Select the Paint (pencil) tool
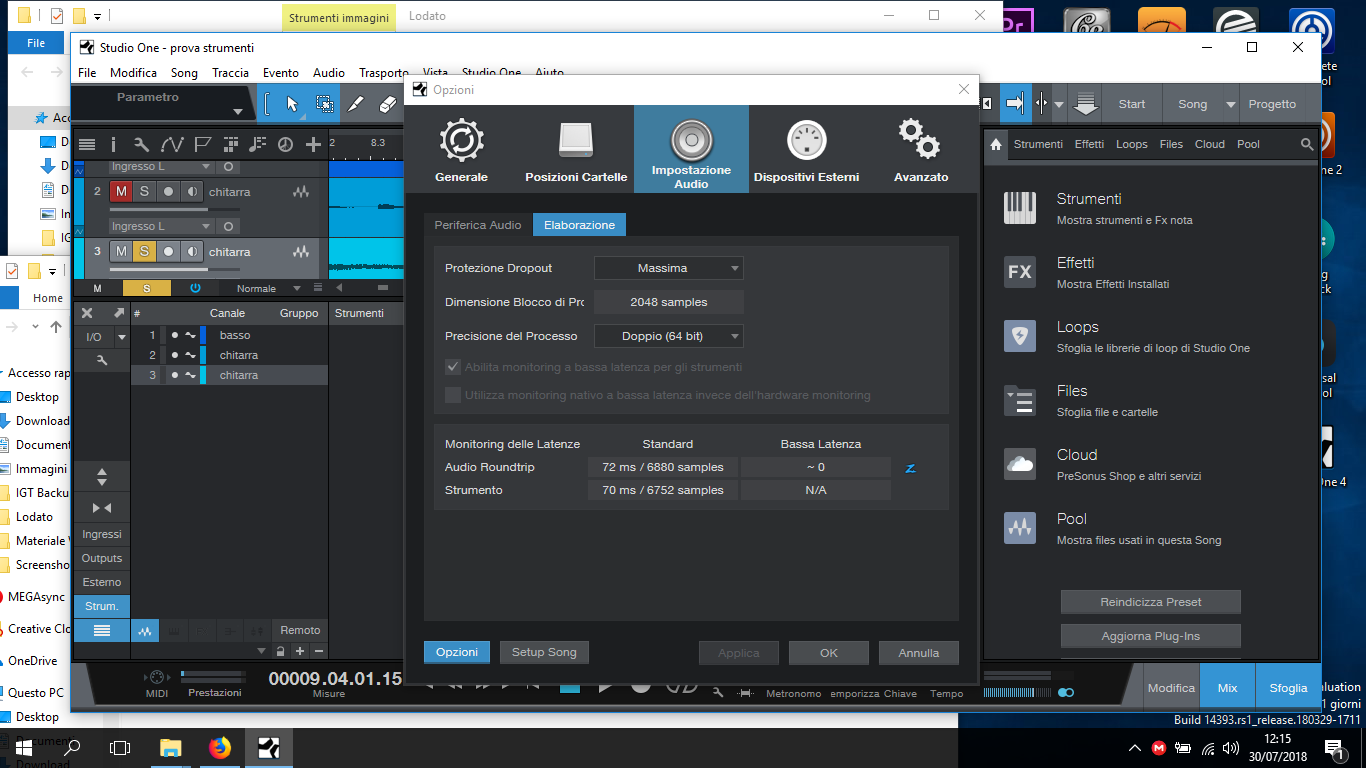This screenshot has height=768, width=1366. tap(355, 104)
